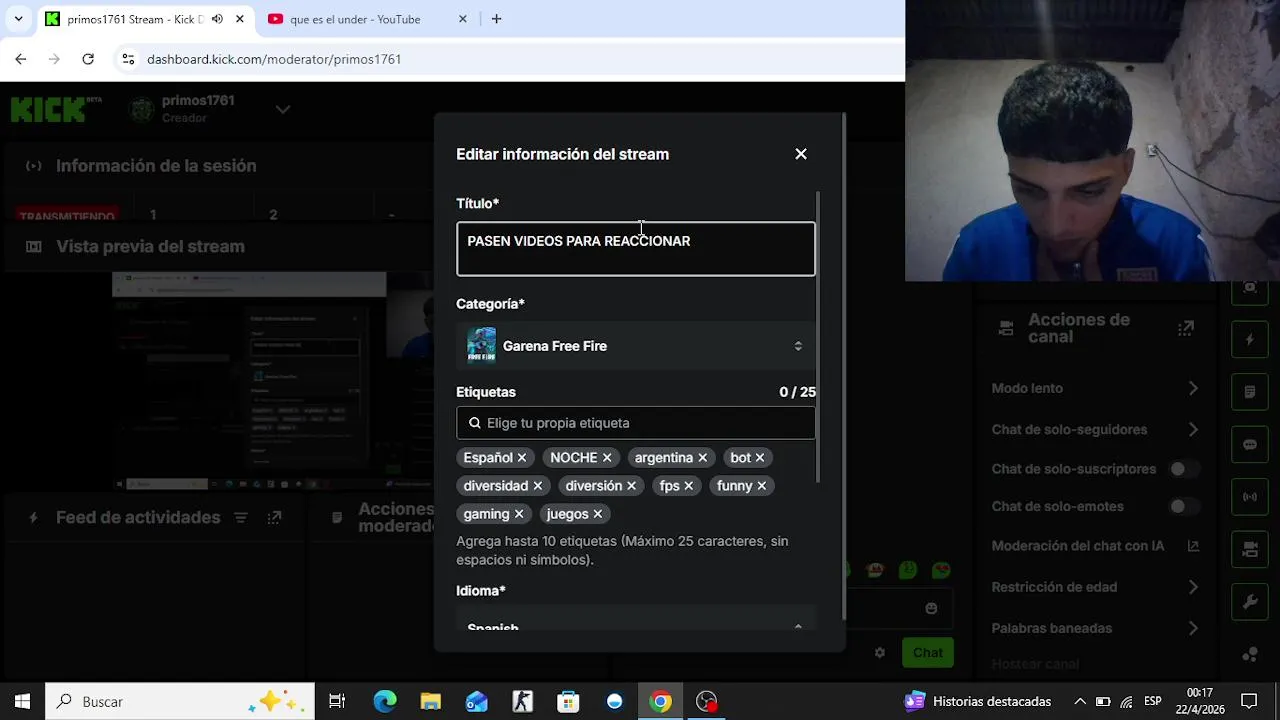Open the tab search dropdown arrow
Image resolution: width=1280 pixels, height=720 pixels.
point(18,19)
